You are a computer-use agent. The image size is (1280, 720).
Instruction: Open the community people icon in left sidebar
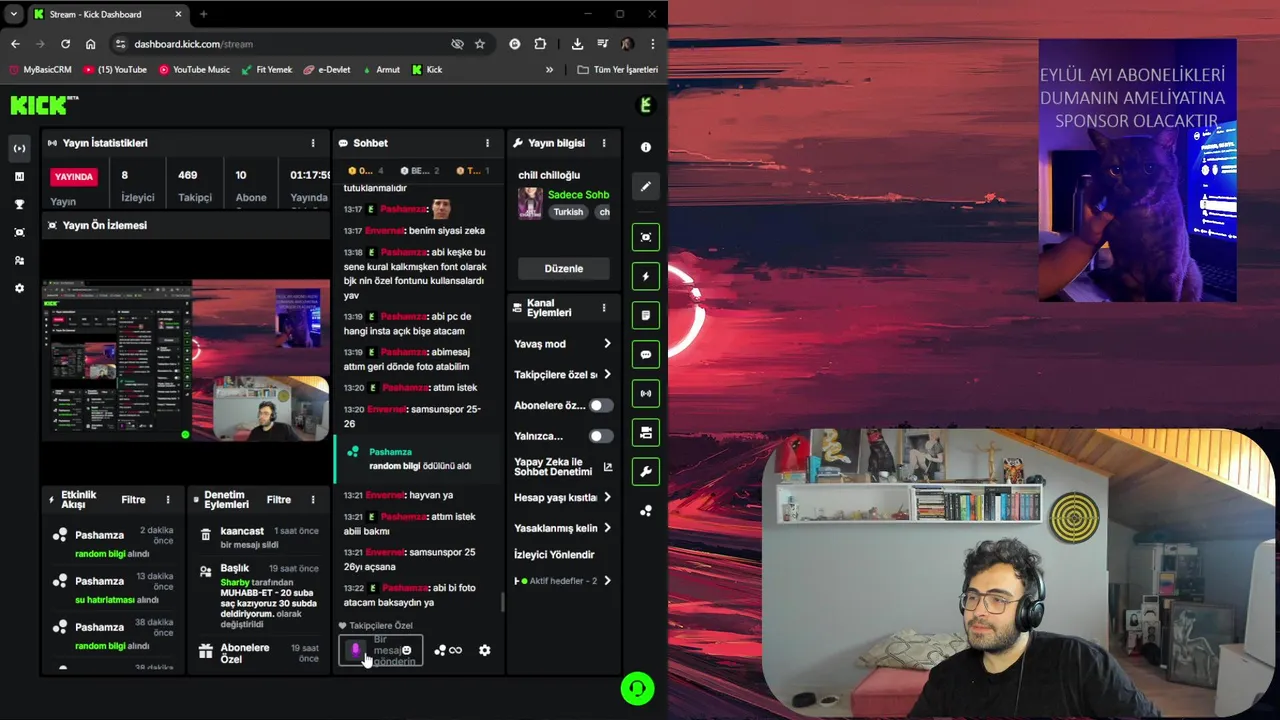point(19,260)
